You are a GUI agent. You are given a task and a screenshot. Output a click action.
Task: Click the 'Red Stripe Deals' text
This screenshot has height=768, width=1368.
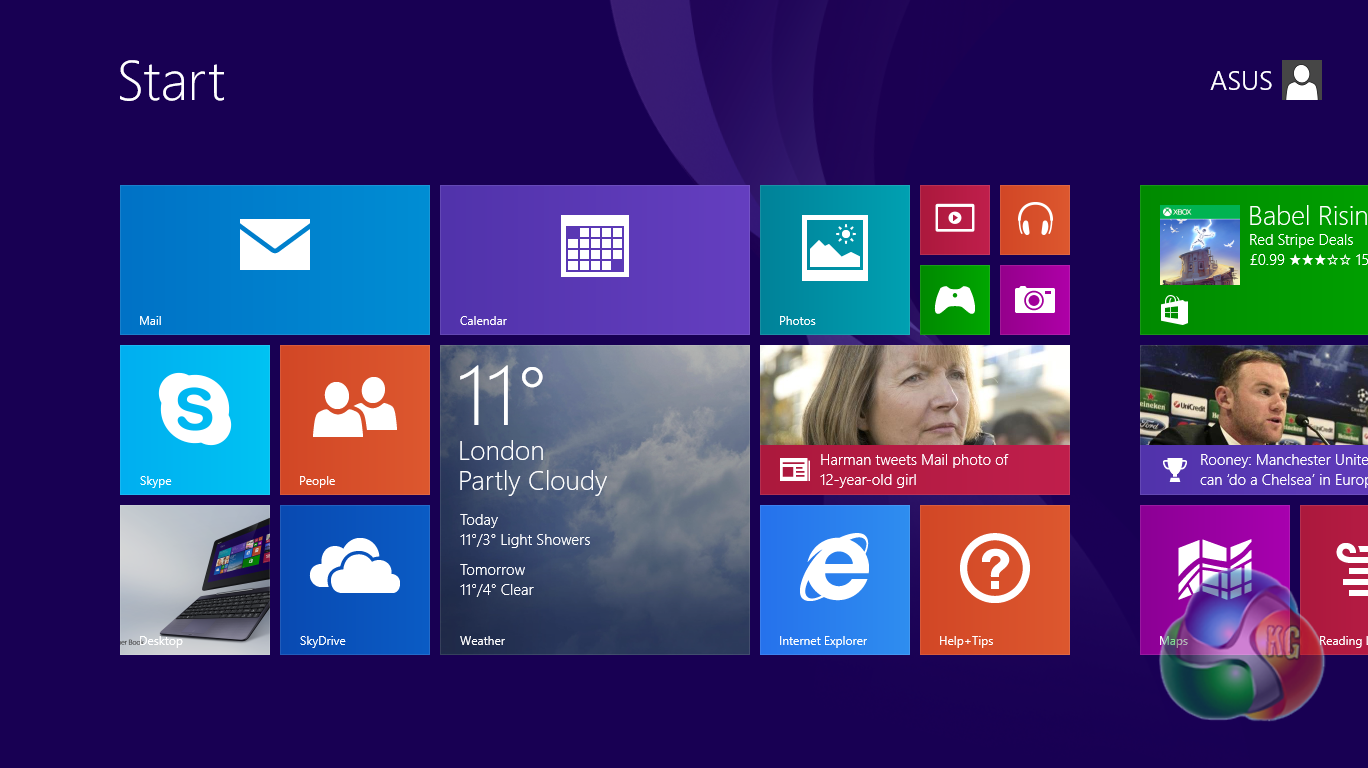click(x=1301, y=240)
